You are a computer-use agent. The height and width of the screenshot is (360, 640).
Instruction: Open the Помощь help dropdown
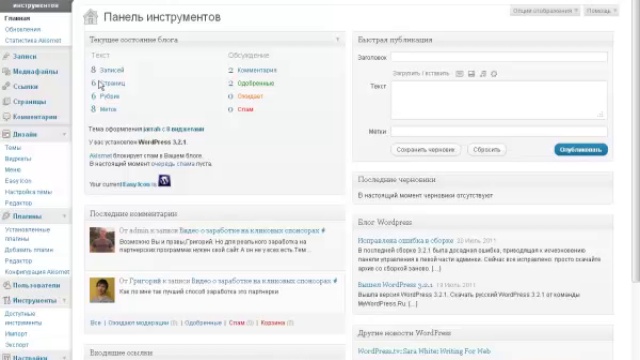tap(601, 11)
